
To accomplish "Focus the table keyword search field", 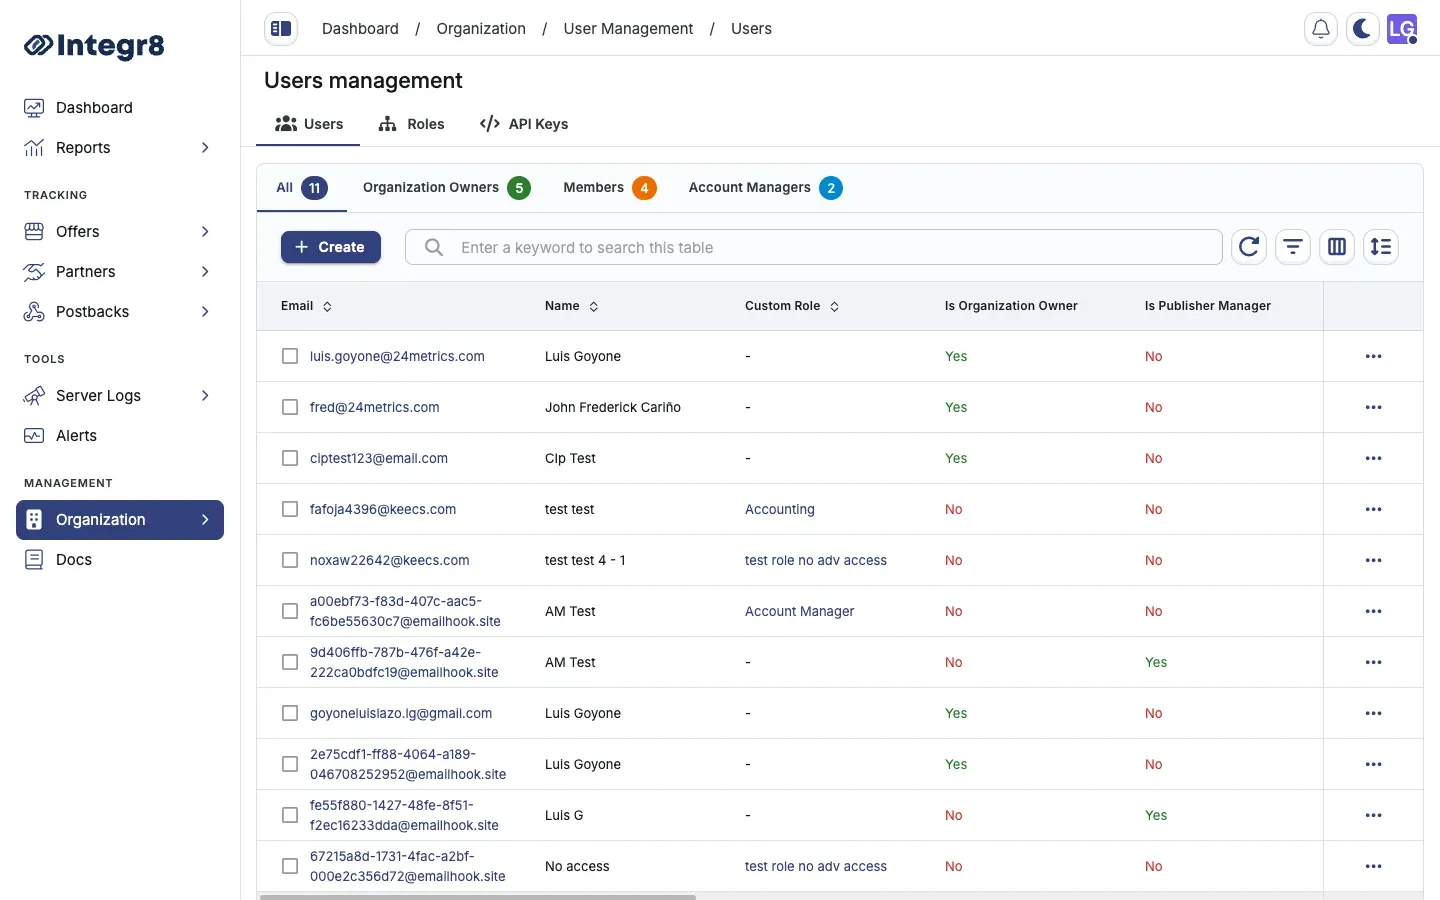I will tap(814, 247).
